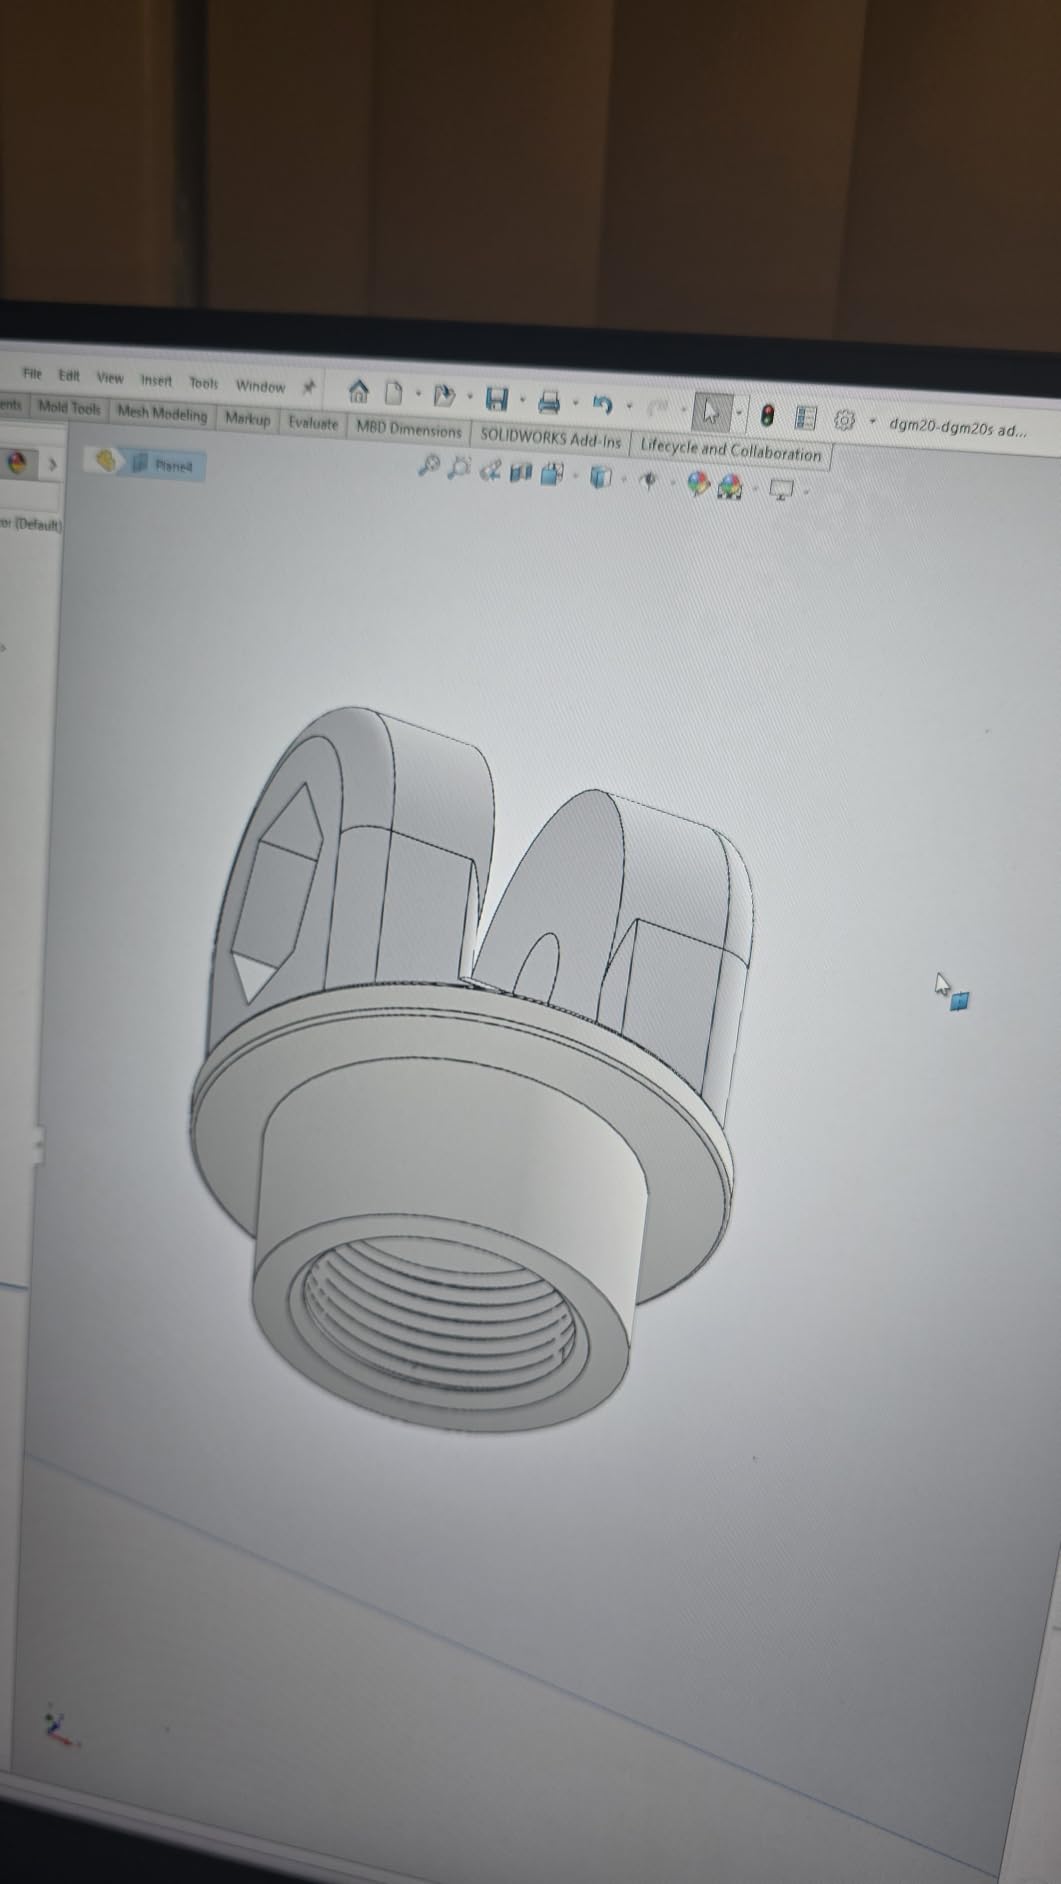
Task: Open the Options gear icon
Action: (845, 420)
